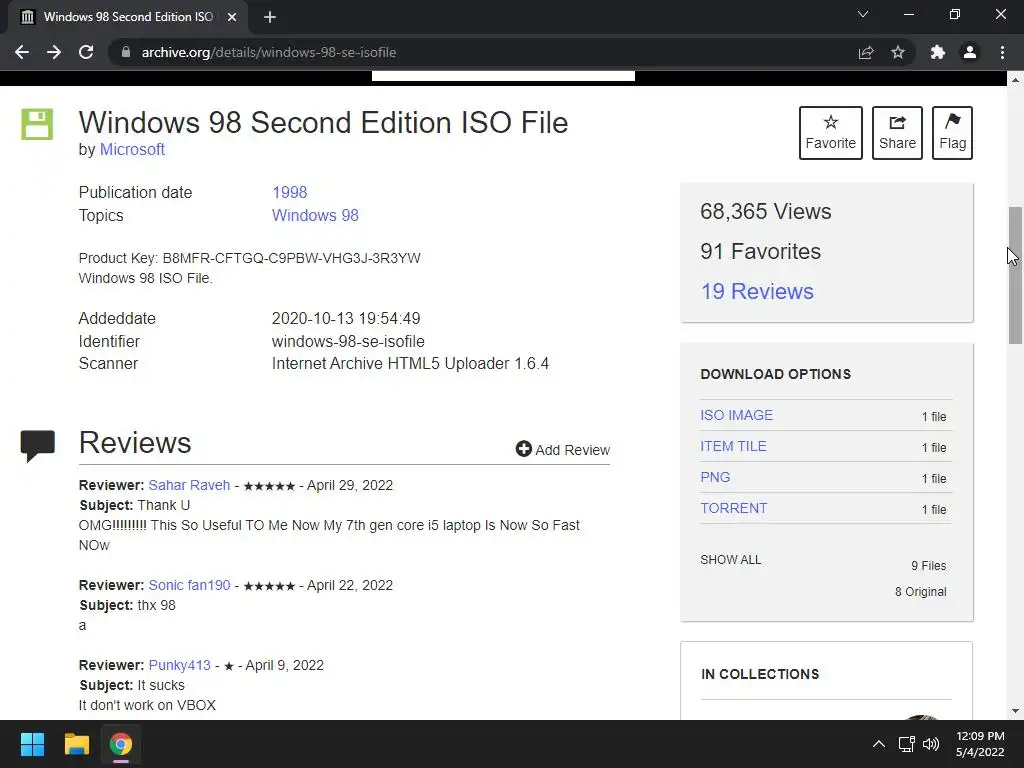This screenshot has width=1024, height=768.
Task: Open the Windows Start menu
Action: [x=32, y=744]
